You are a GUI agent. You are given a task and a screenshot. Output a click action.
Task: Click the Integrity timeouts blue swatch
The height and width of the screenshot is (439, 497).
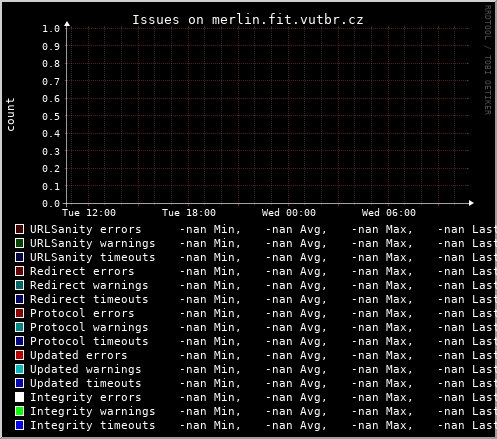(20, 425)
